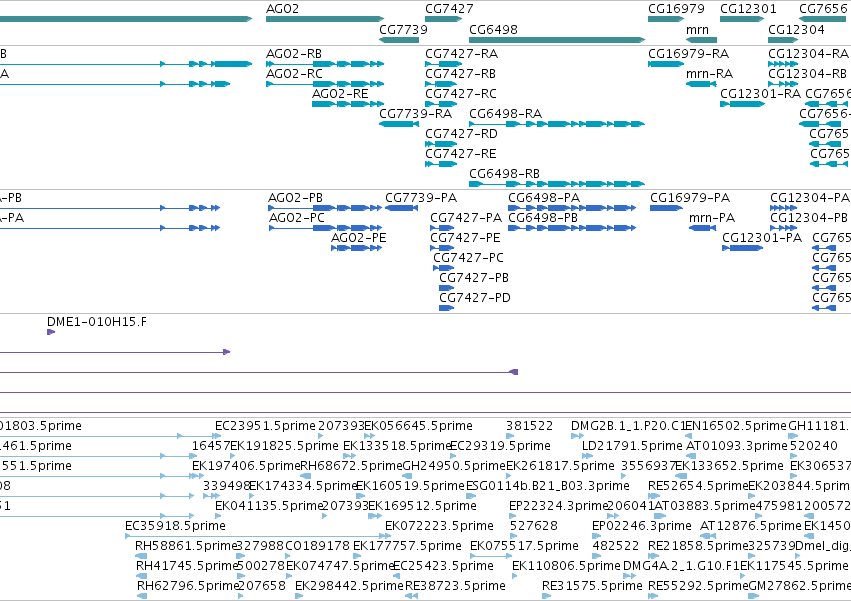851x601 pixels.
Task: Open the AGO2-RE transcript label
Action: tap(340, 94)
